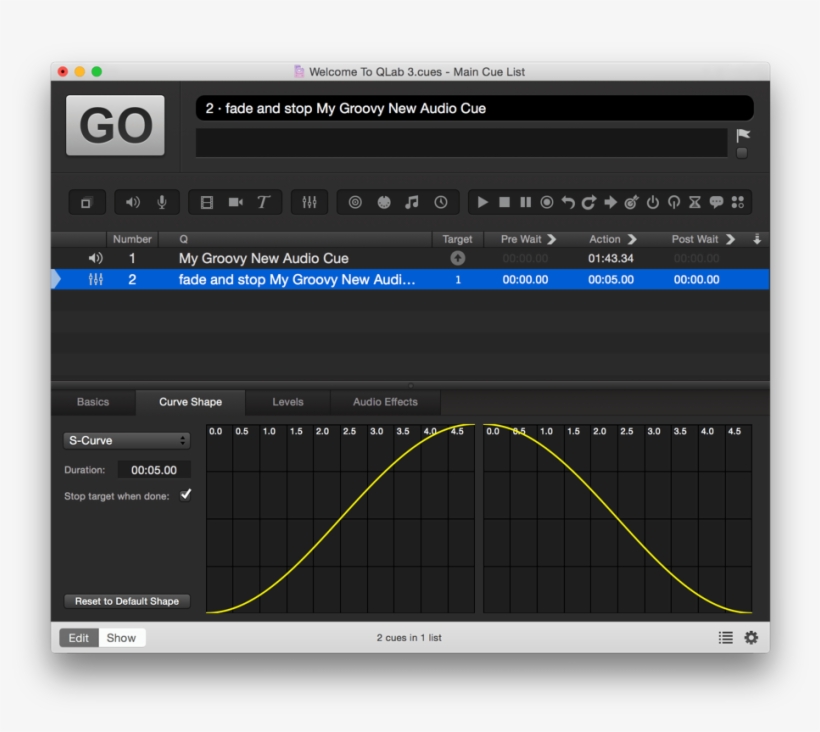This screenshot has width=820, height=732.
Task: Add a Camera cue from toolbar
Action: [x=235, y=202]
